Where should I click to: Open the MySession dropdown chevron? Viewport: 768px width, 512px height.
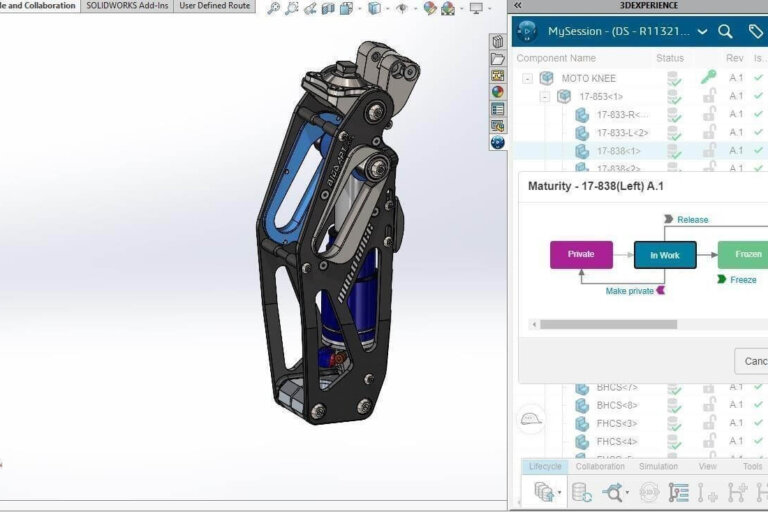click(702, 31)
